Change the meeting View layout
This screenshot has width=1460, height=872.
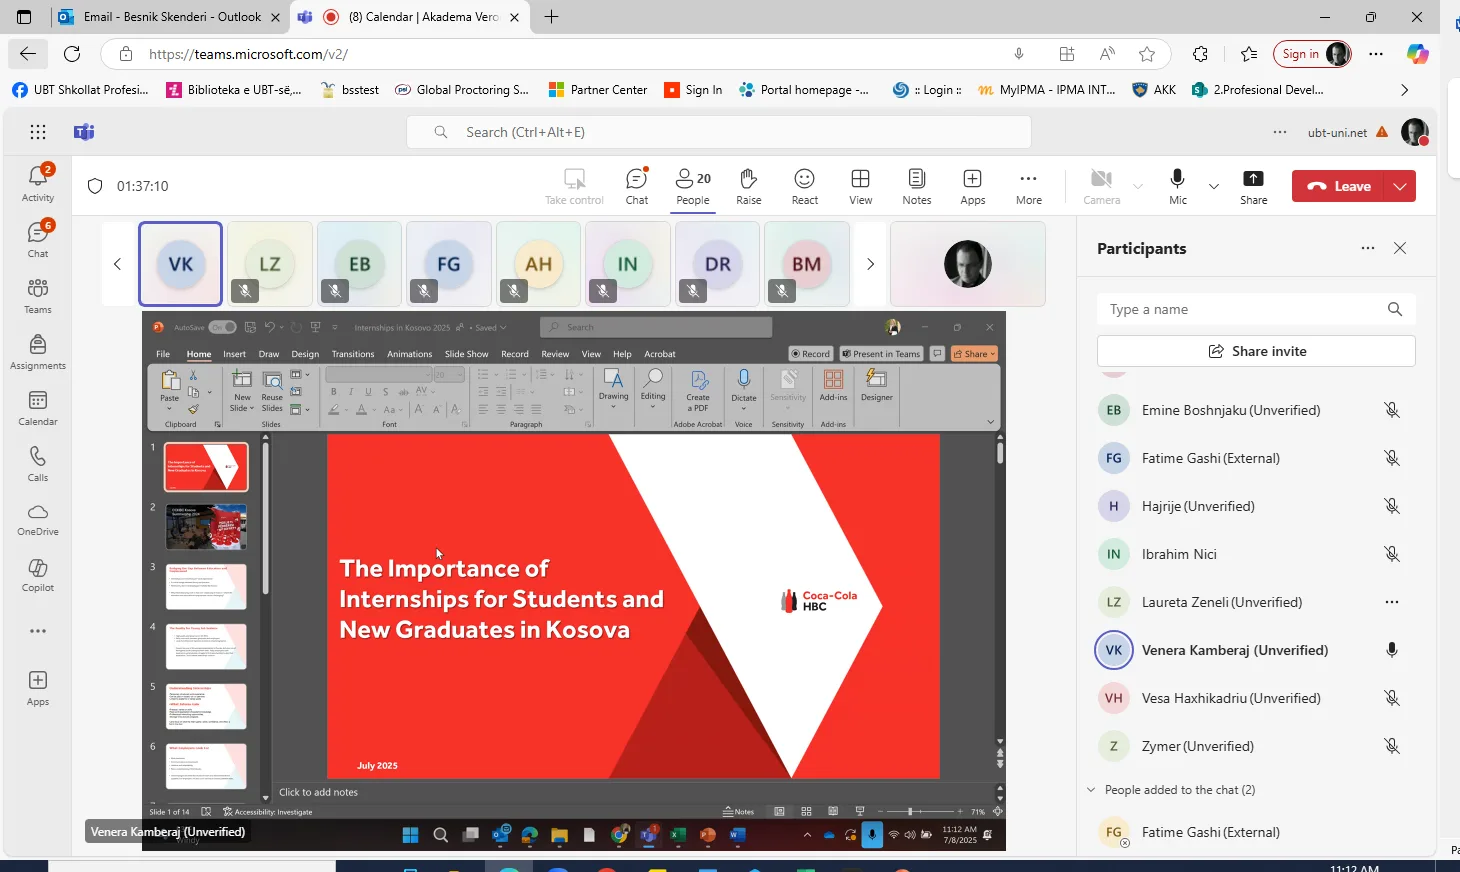coord(860,186)
